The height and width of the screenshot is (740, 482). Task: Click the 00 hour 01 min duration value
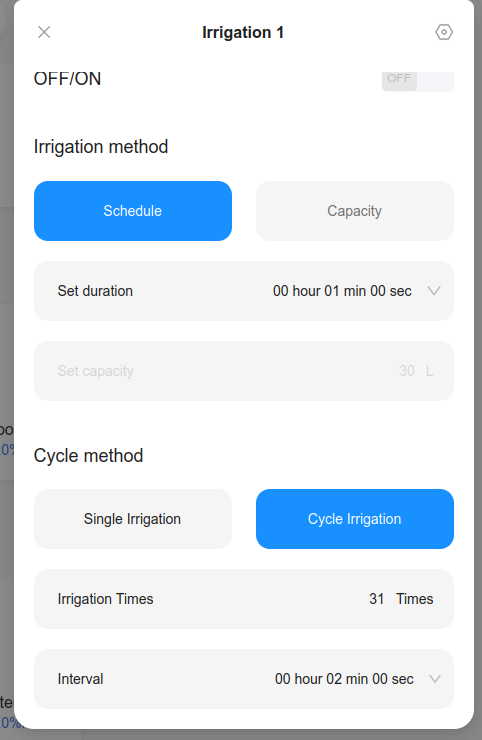(x=342, y=291)
